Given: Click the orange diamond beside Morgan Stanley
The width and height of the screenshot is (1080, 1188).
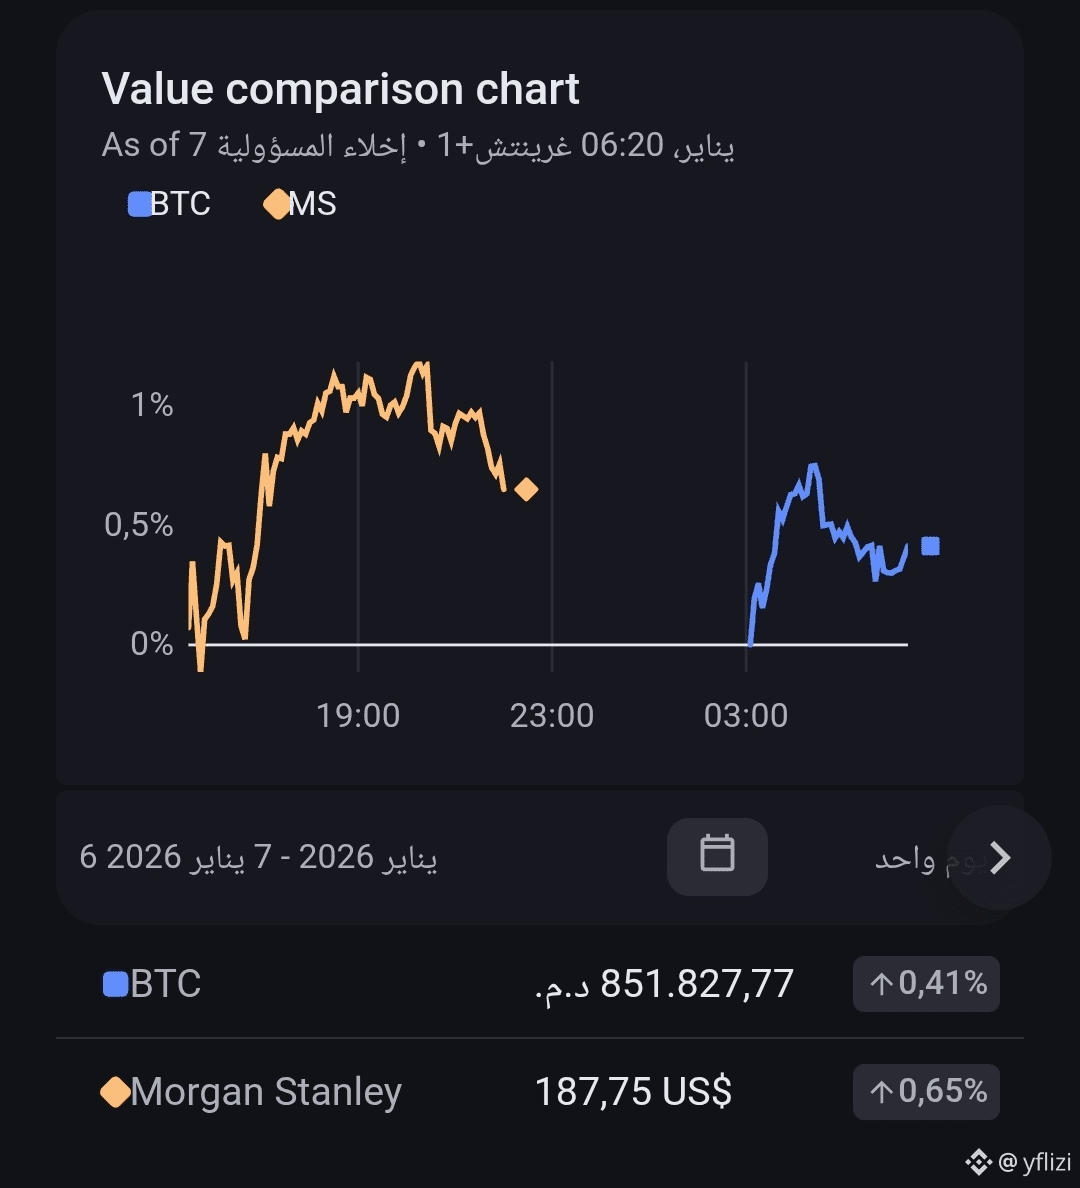Looking at the screenshot, I should point(115,1092).
